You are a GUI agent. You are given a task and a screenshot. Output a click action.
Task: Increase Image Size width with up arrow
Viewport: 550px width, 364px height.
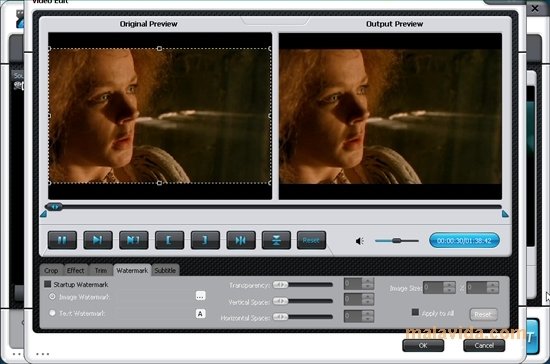[x=450, y=285]
